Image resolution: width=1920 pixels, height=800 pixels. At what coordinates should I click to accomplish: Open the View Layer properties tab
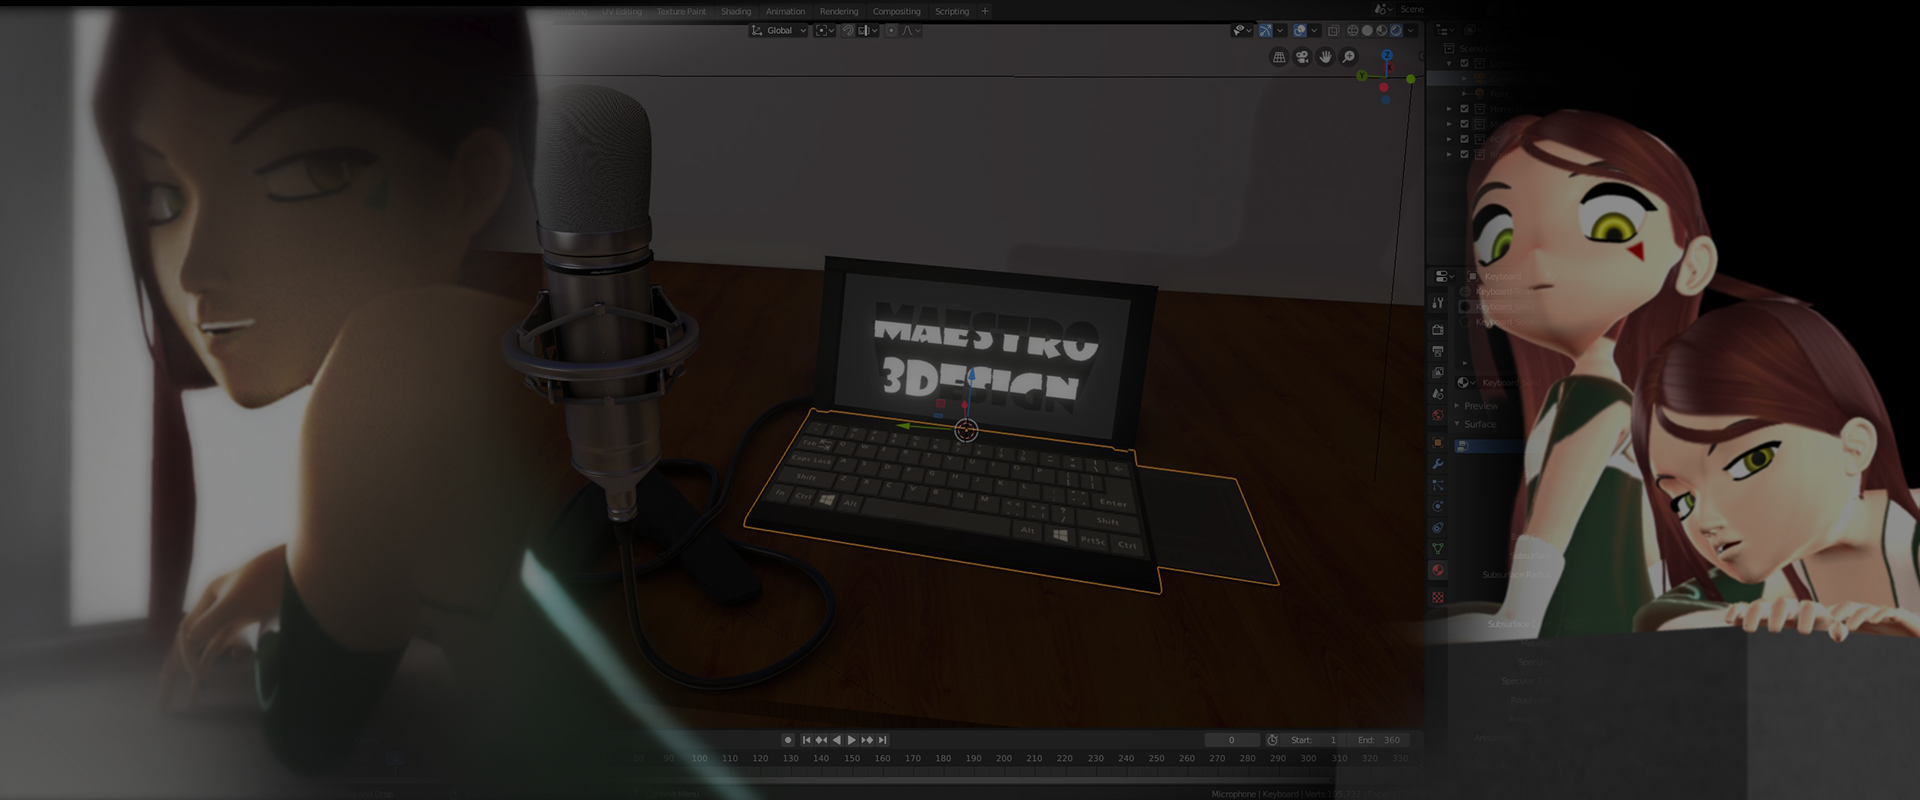[x=1438, y=372]
